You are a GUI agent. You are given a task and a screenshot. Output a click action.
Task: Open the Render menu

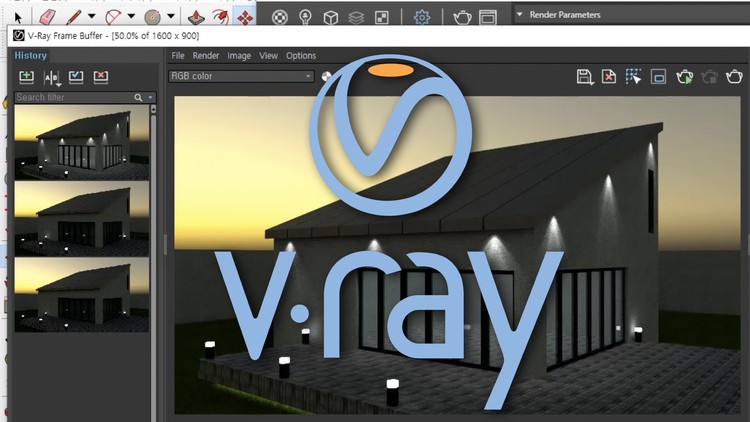[x=206, y=56]
